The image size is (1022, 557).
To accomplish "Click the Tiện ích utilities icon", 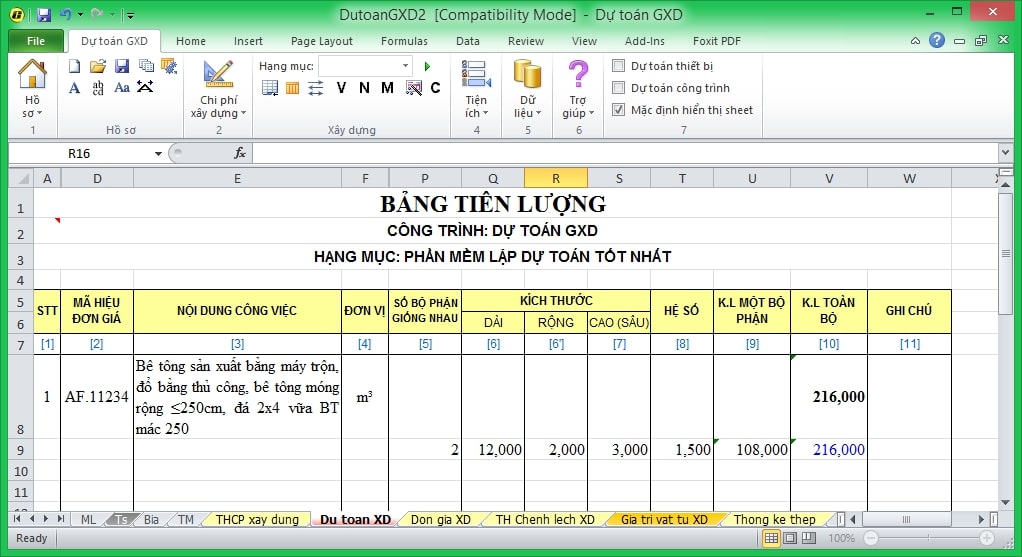I will pos(476,88).
